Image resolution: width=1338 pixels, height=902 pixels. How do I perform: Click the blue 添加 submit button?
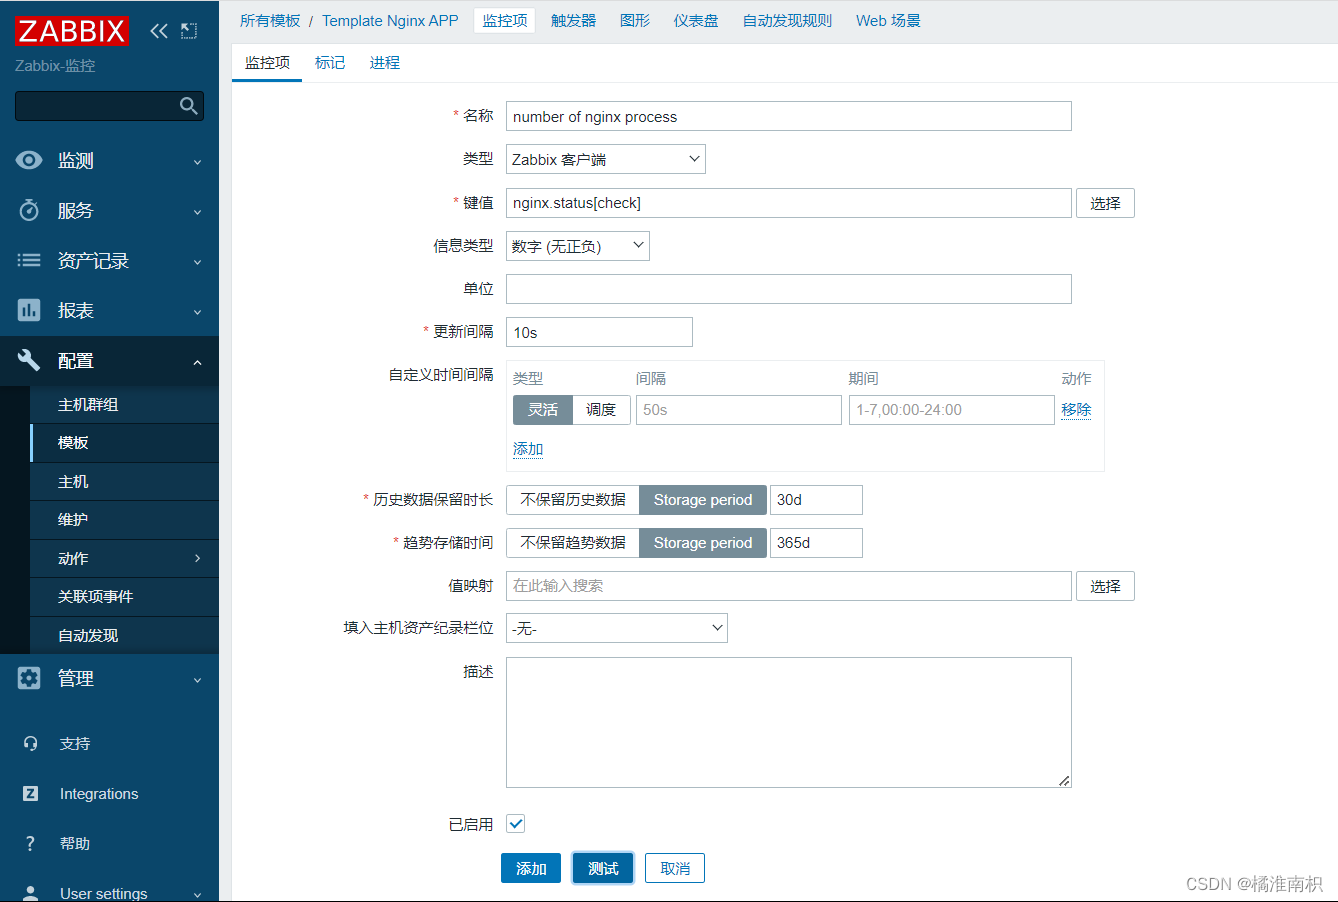531,868
